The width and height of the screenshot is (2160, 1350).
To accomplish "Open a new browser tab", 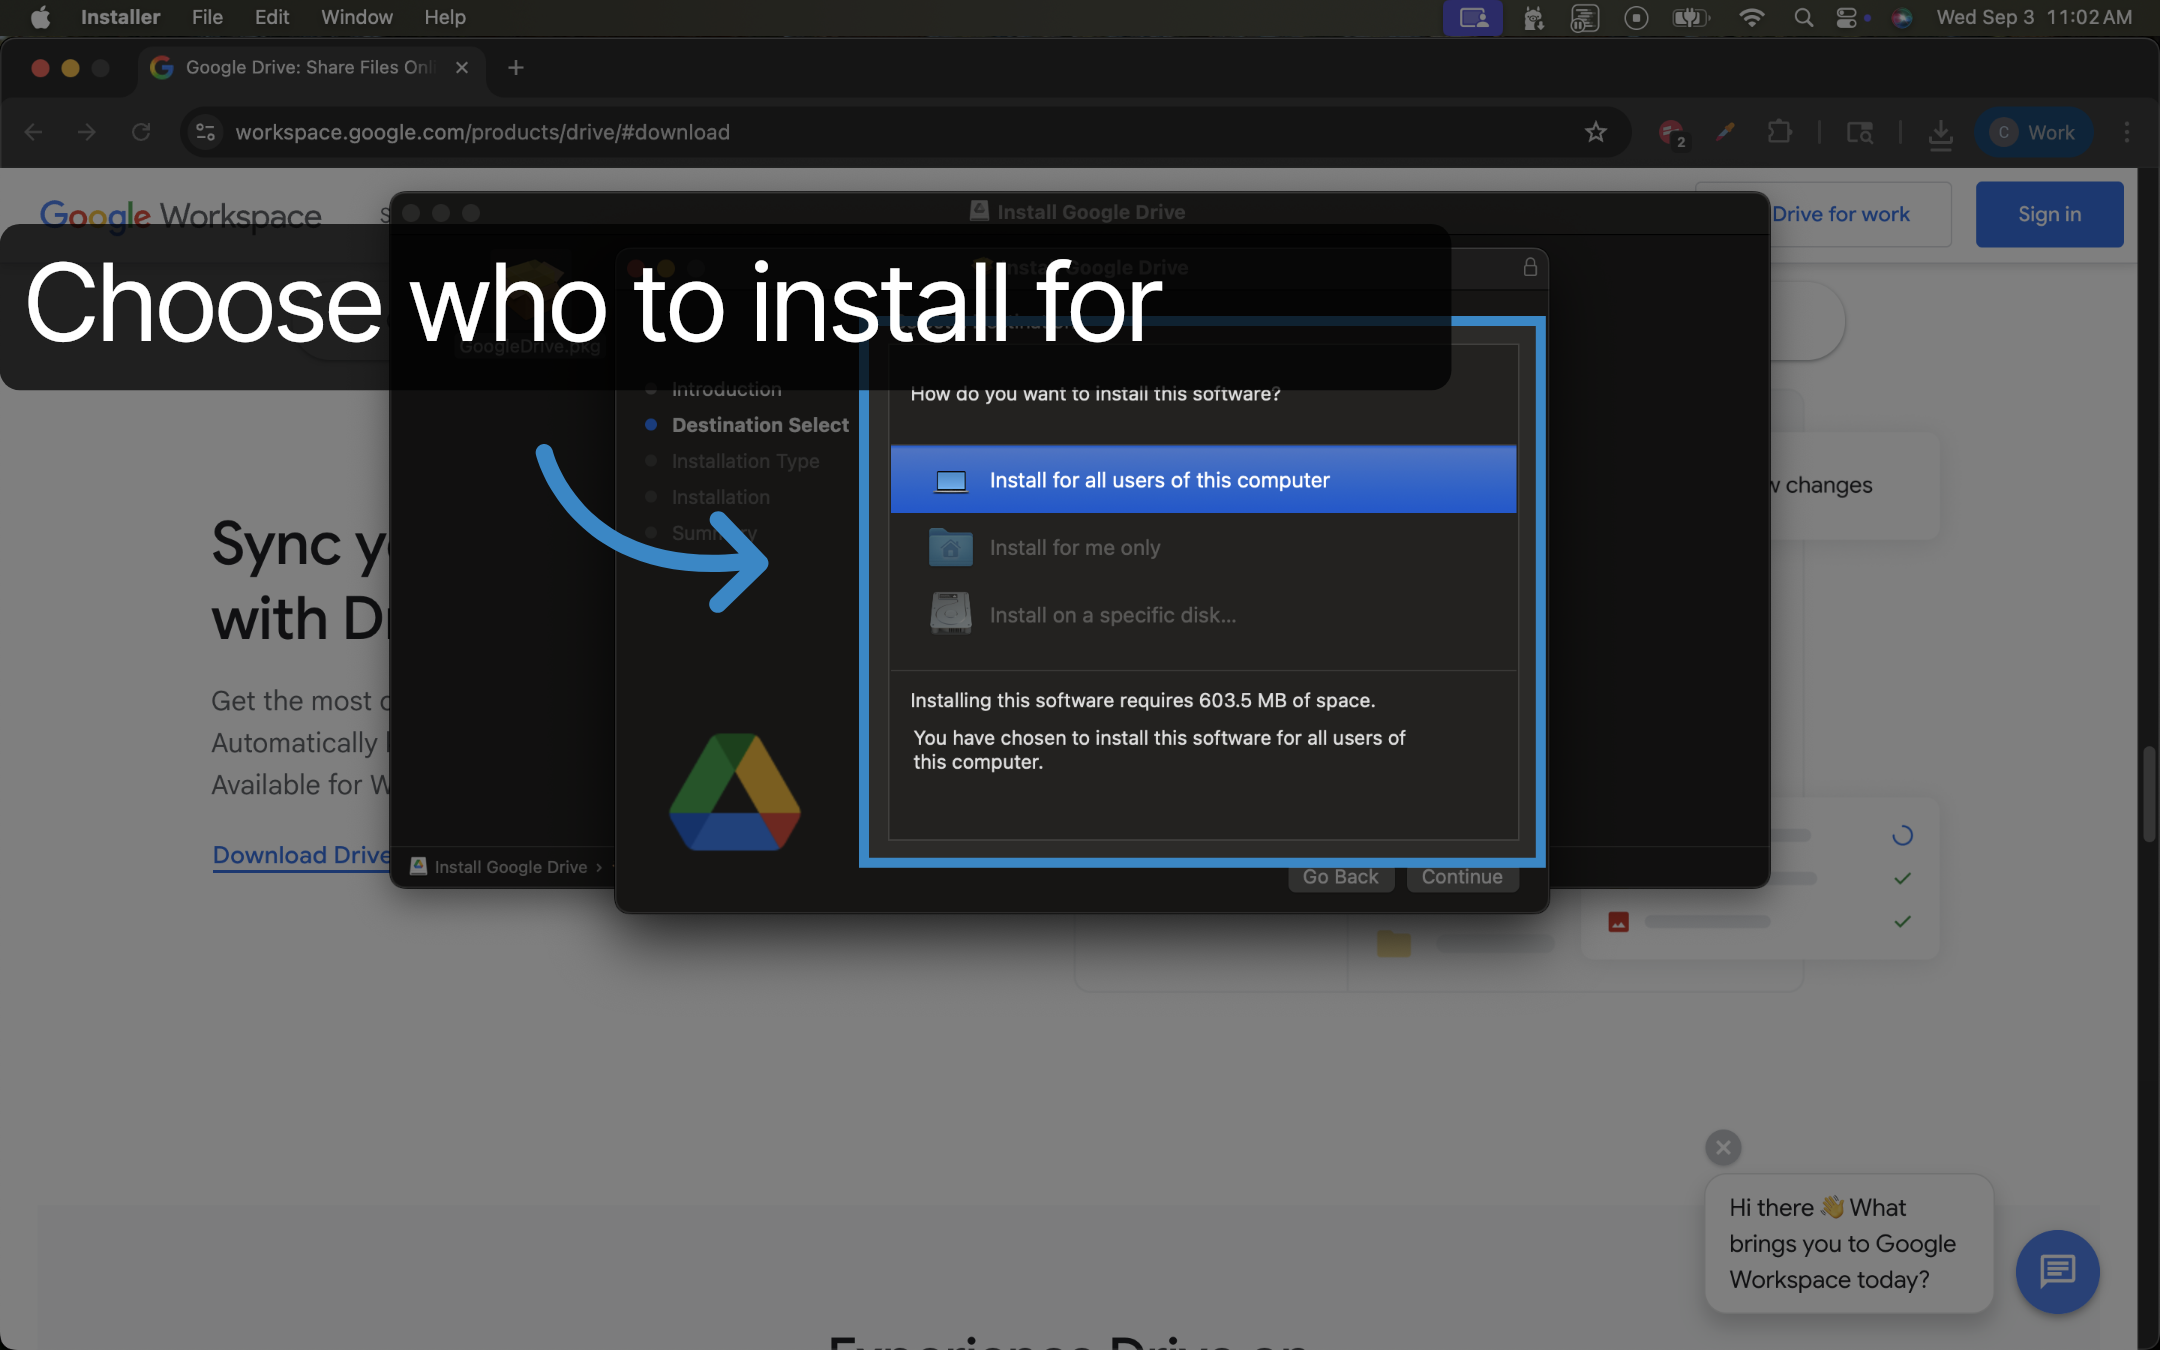I will (x=516, y=67).
